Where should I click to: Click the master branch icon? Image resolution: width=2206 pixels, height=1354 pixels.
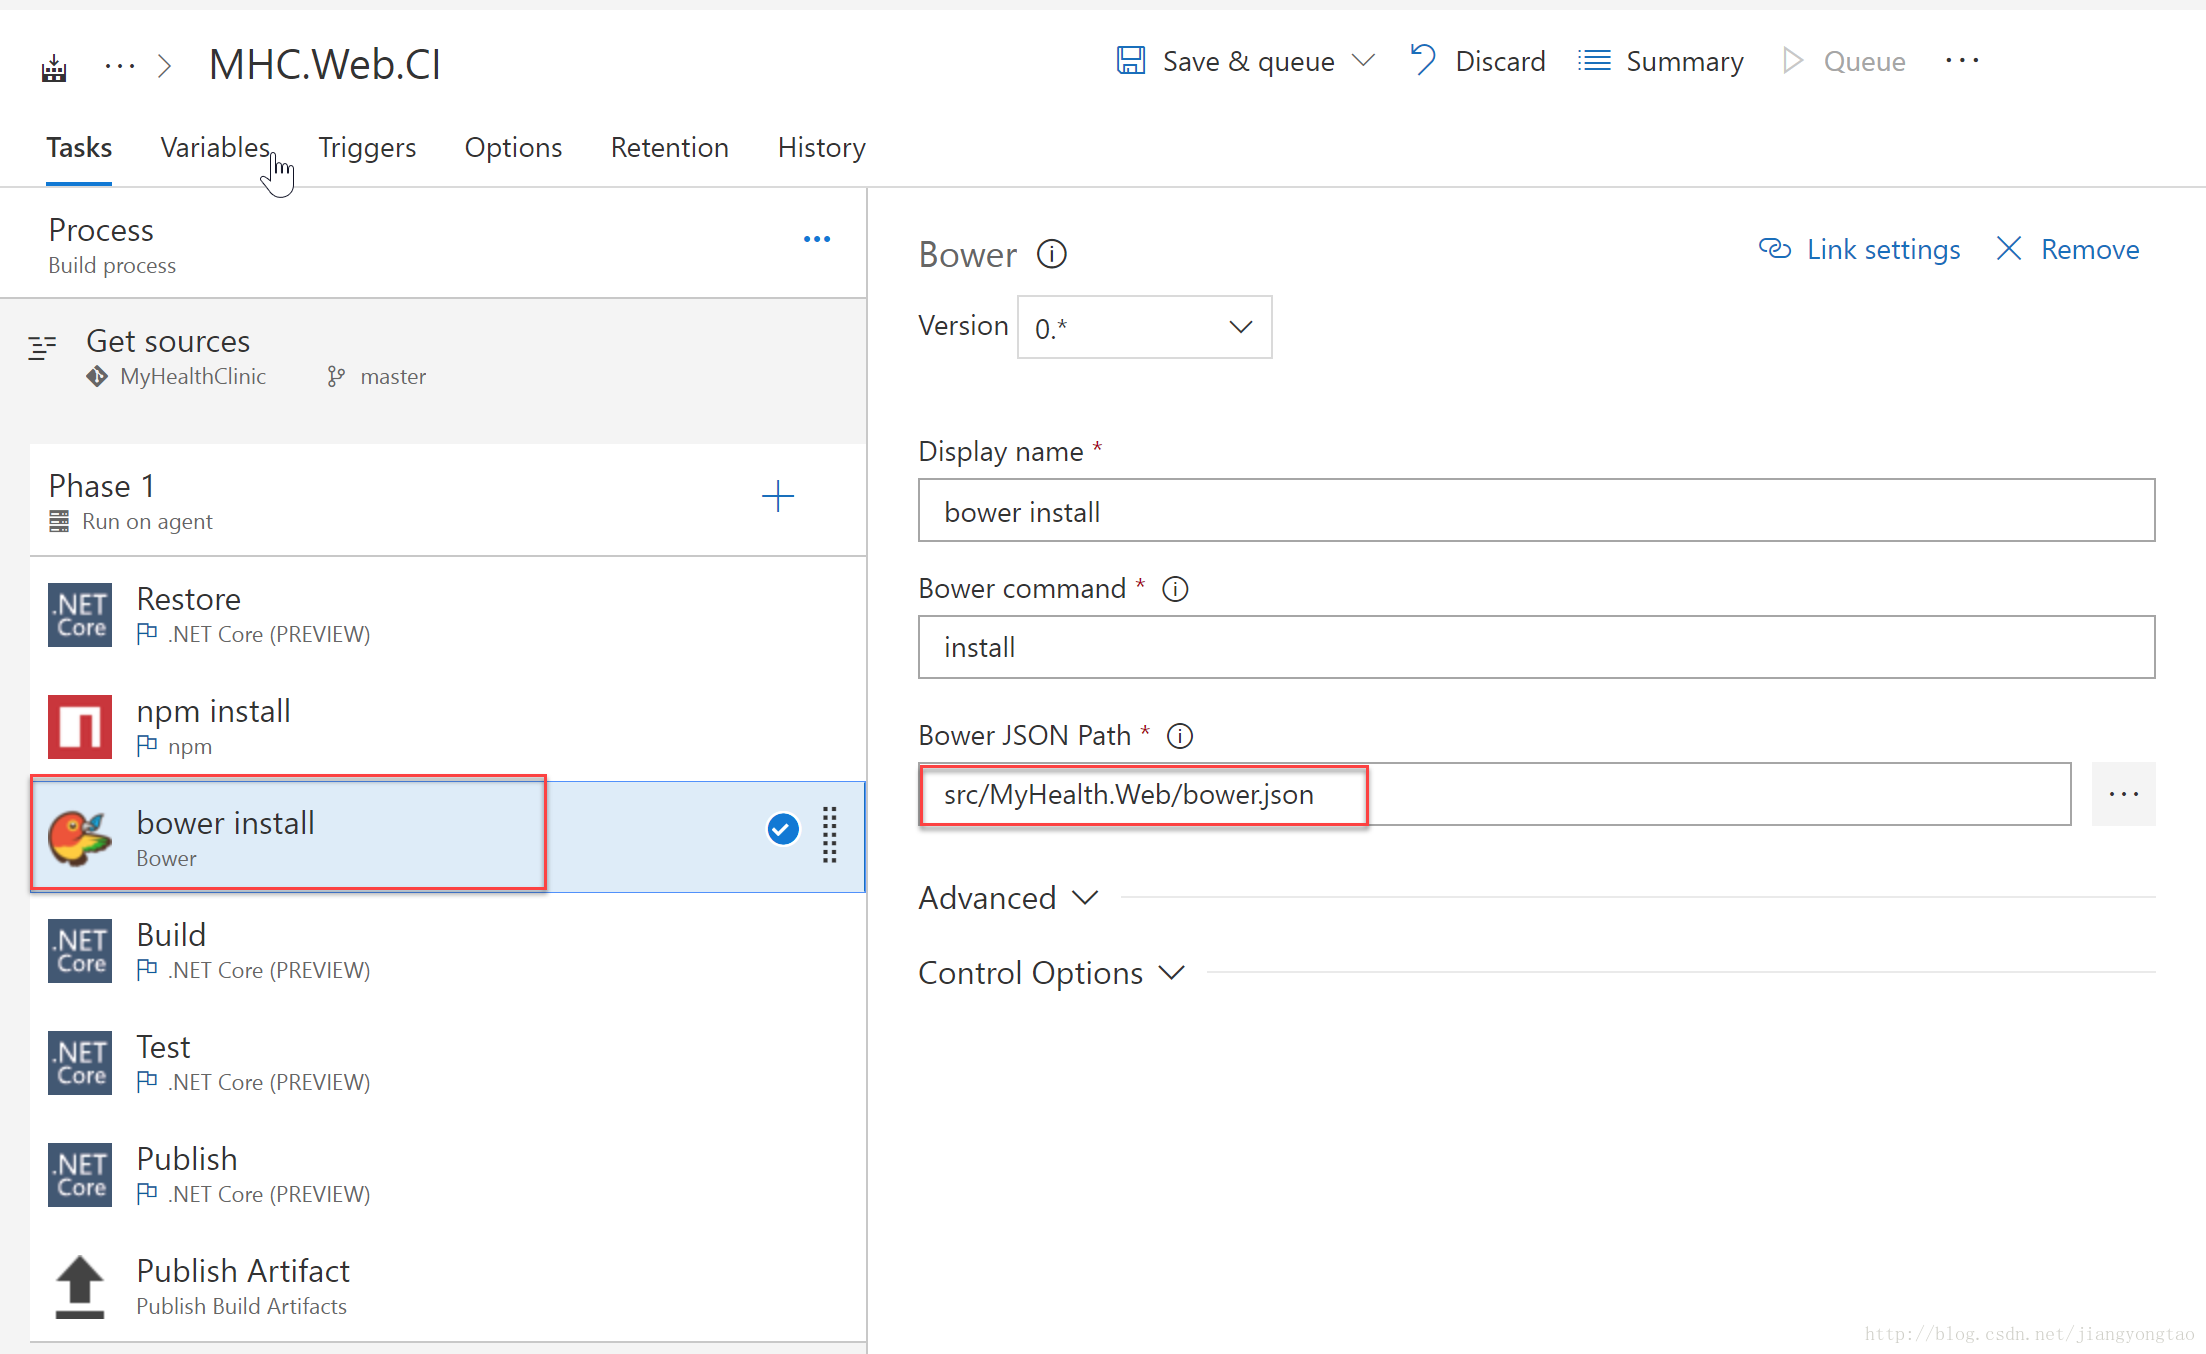coord(336,377)
